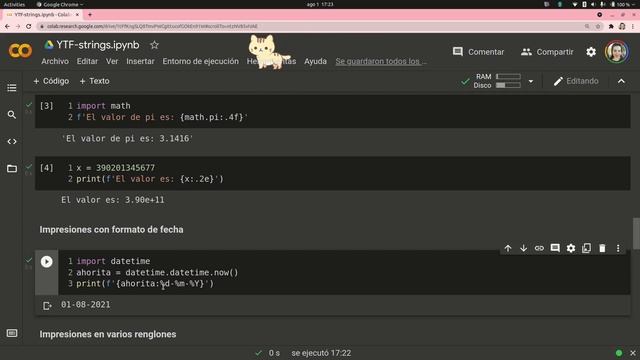Open notebook settings gear in header
Image resolution: width=640 pixels, height=360 pixels.
[591, 52]
